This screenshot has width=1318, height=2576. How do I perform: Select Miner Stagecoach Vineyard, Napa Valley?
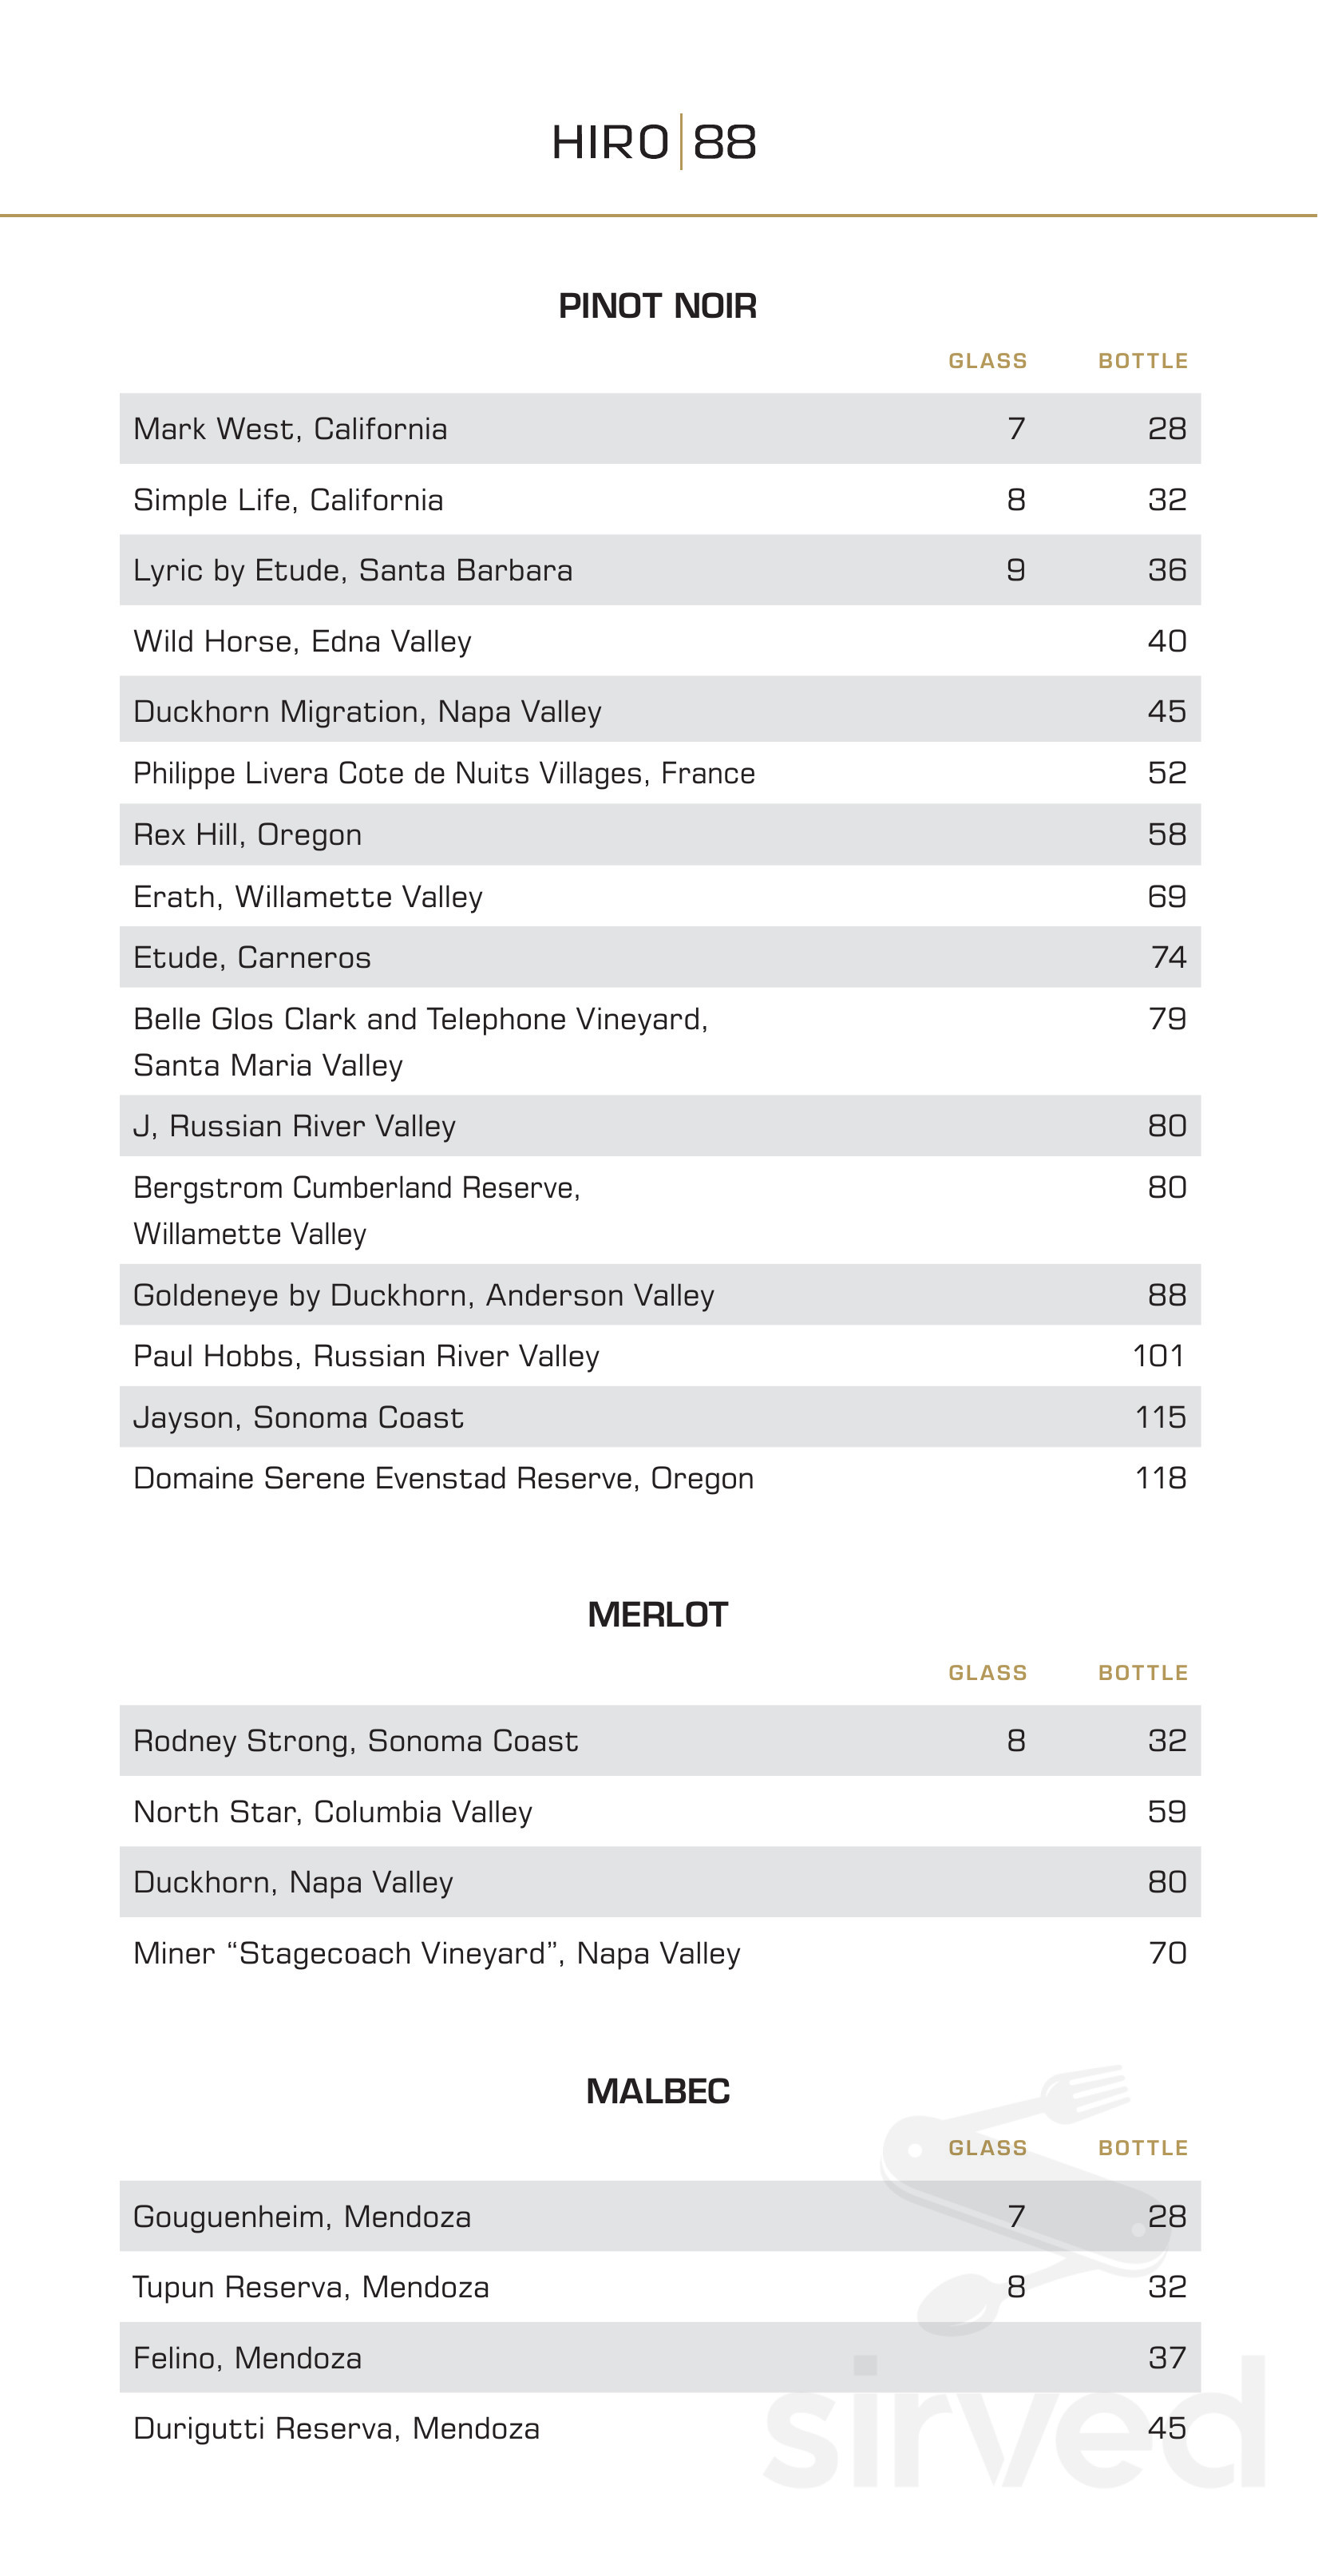coord(437,1953)
